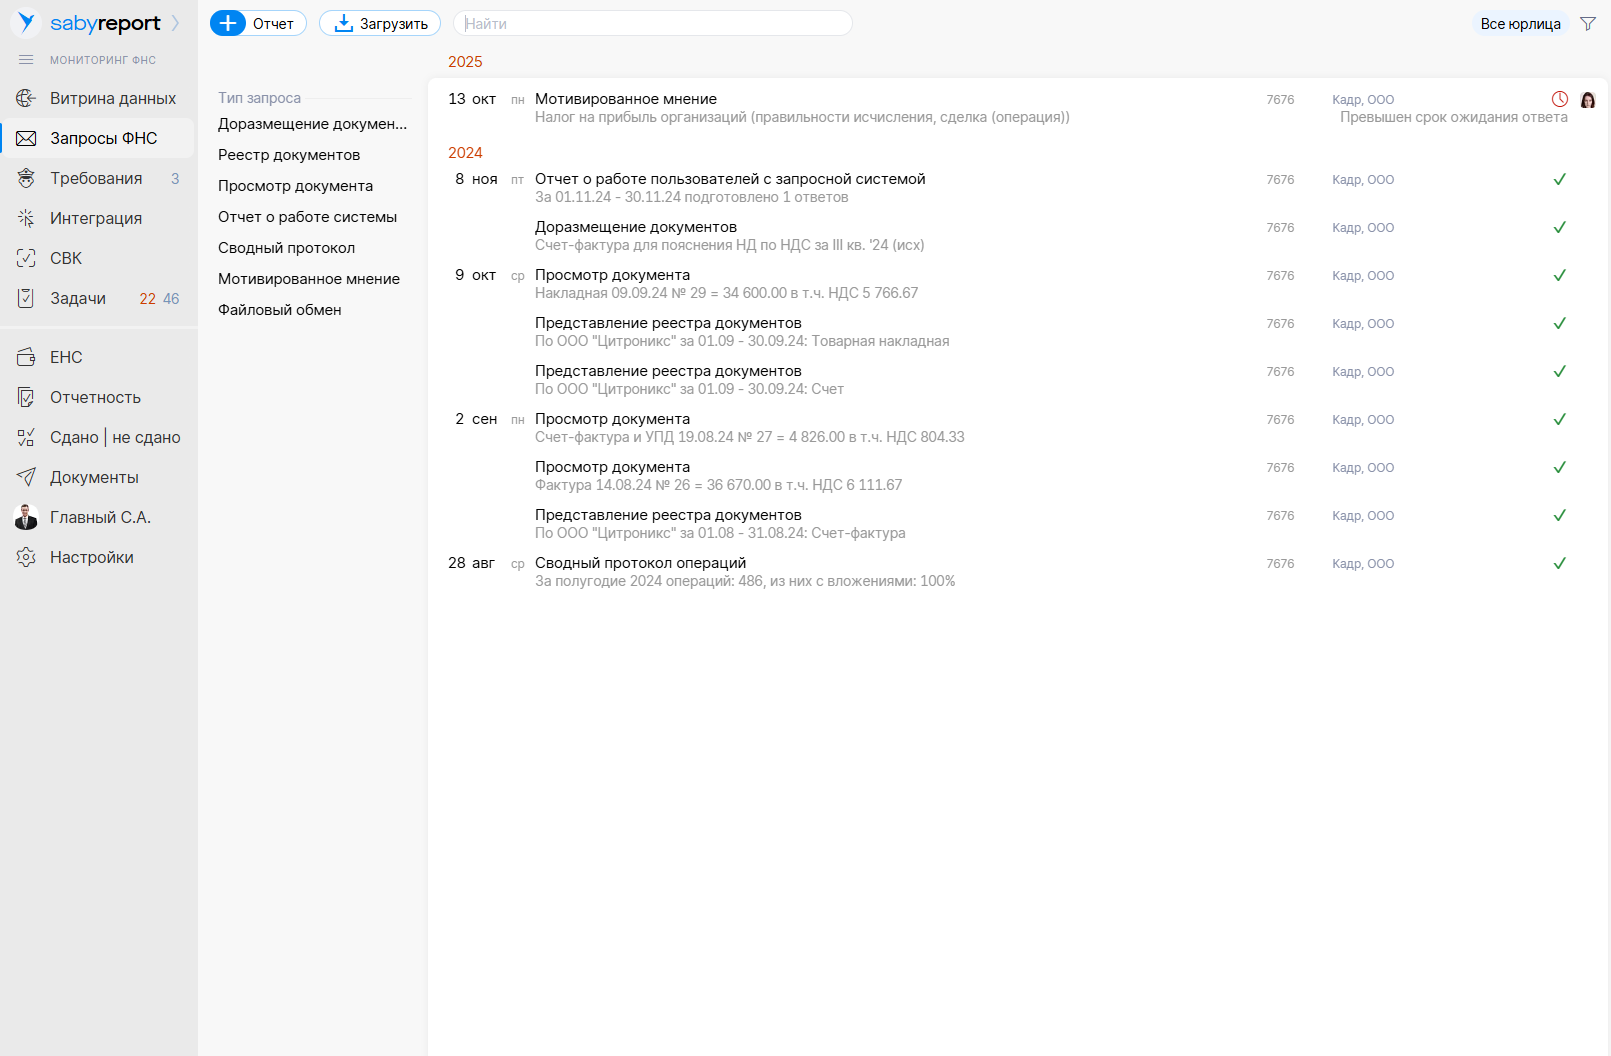Open the filter funnel icon
The image size is (1611, 1056).
pos(1587,23)
